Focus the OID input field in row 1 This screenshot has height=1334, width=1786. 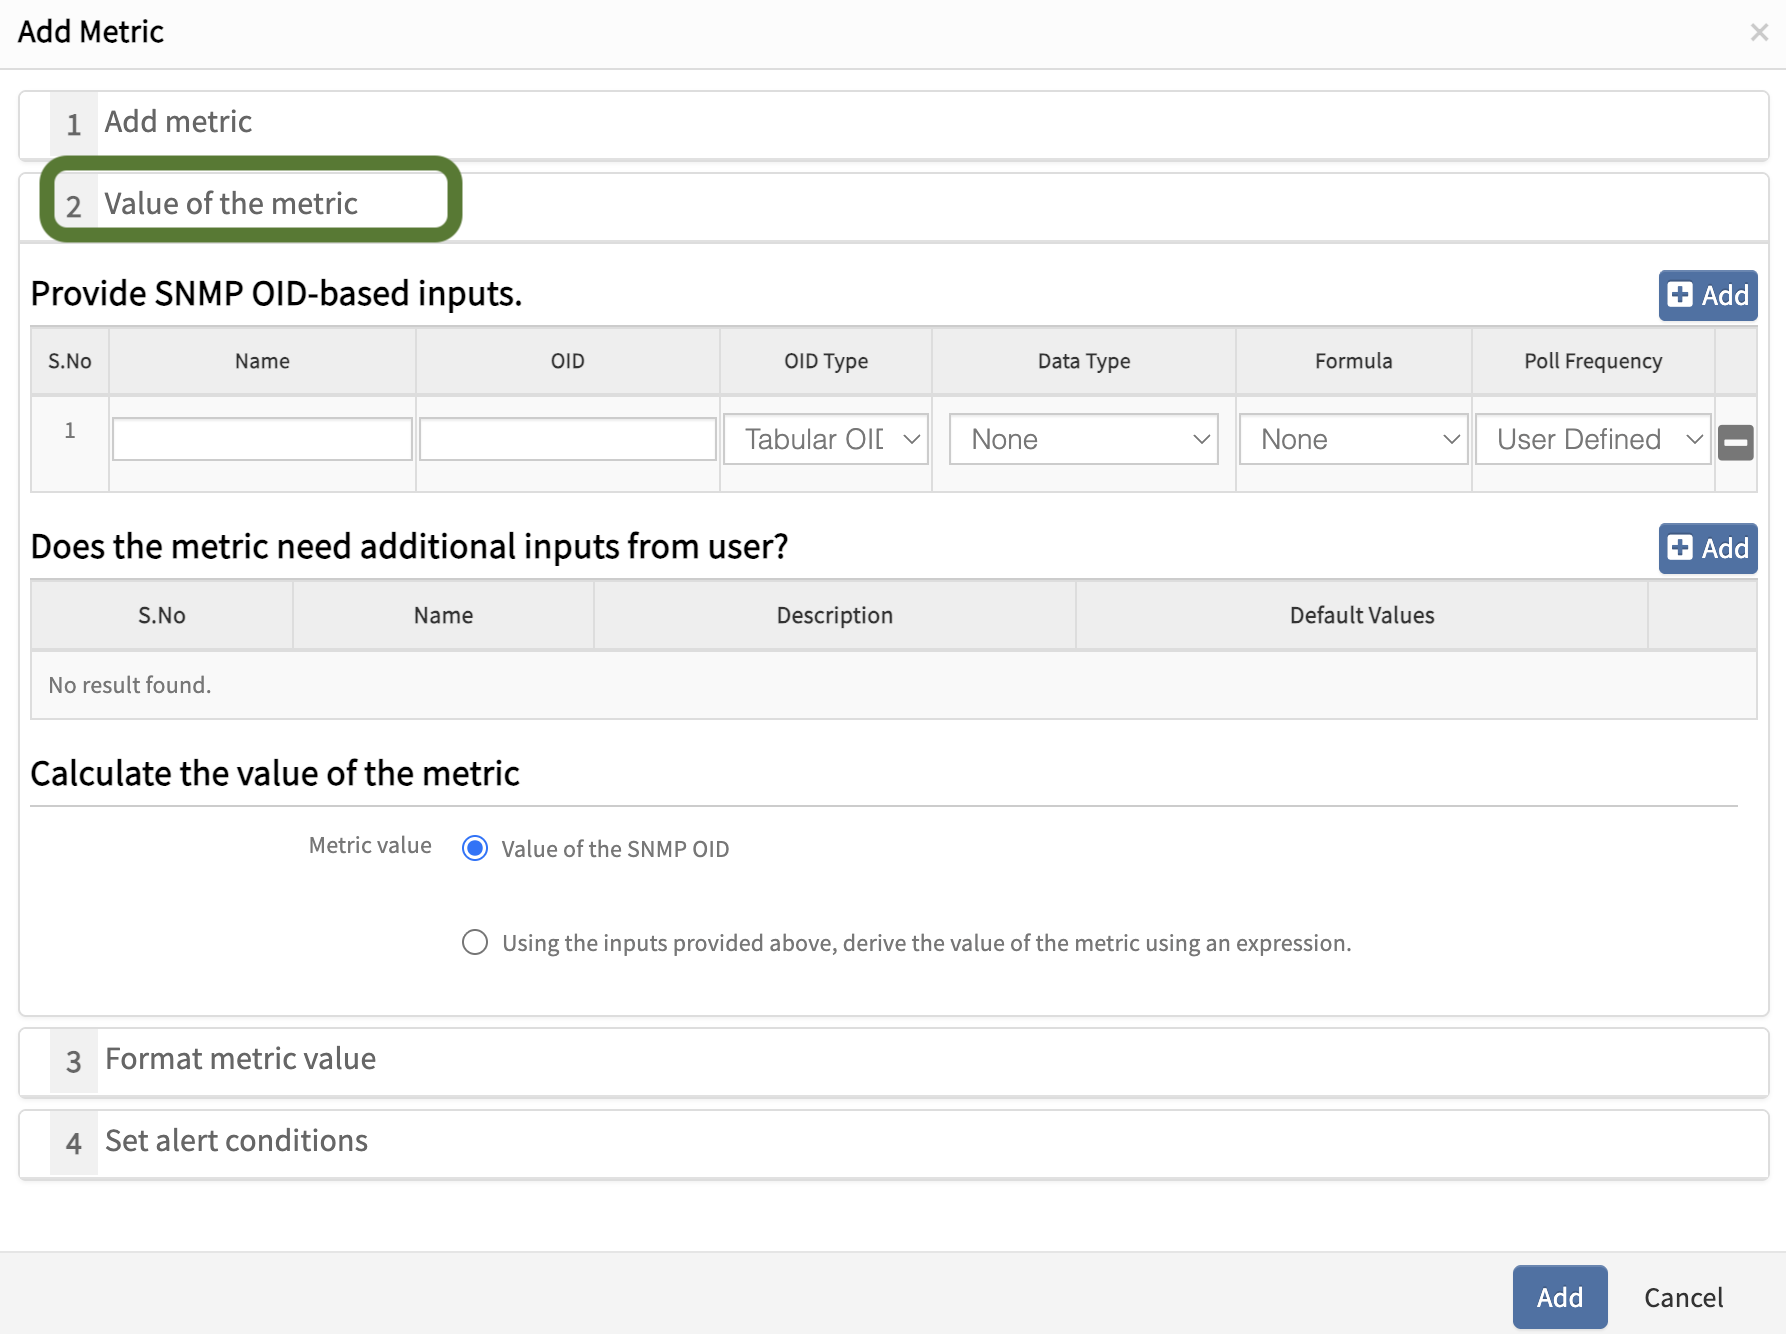pyautogui.click(x=567, y=440)
